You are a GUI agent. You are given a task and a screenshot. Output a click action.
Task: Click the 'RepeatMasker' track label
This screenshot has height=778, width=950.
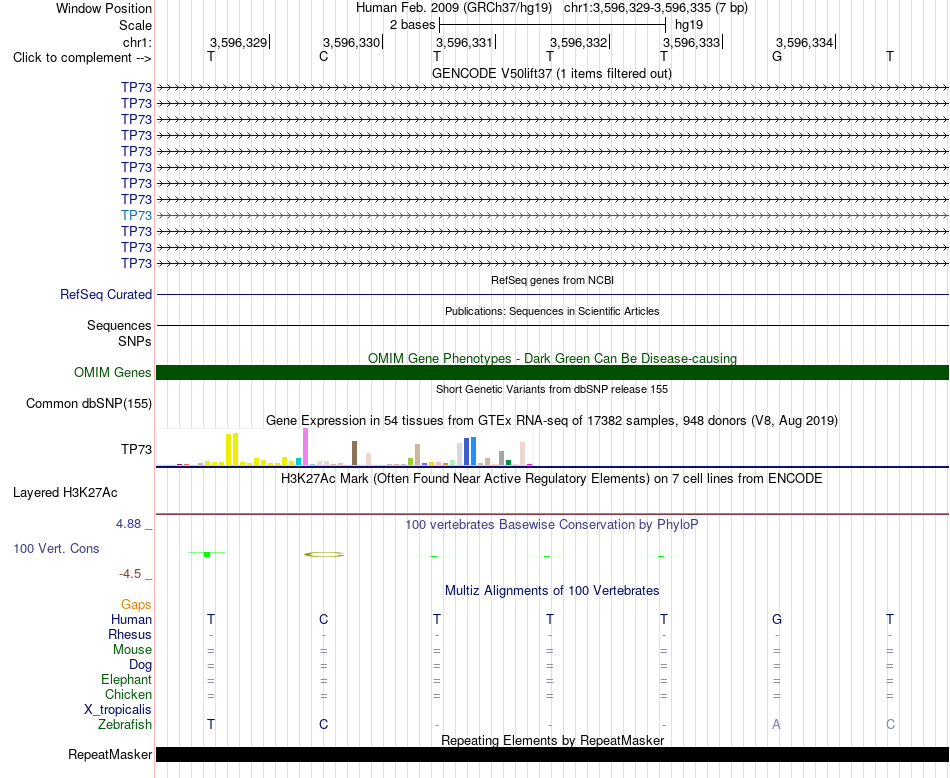click(110, 754)
